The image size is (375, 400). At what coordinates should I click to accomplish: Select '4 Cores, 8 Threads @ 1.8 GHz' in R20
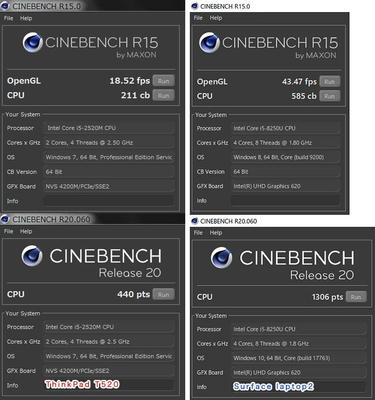[271, 344]
